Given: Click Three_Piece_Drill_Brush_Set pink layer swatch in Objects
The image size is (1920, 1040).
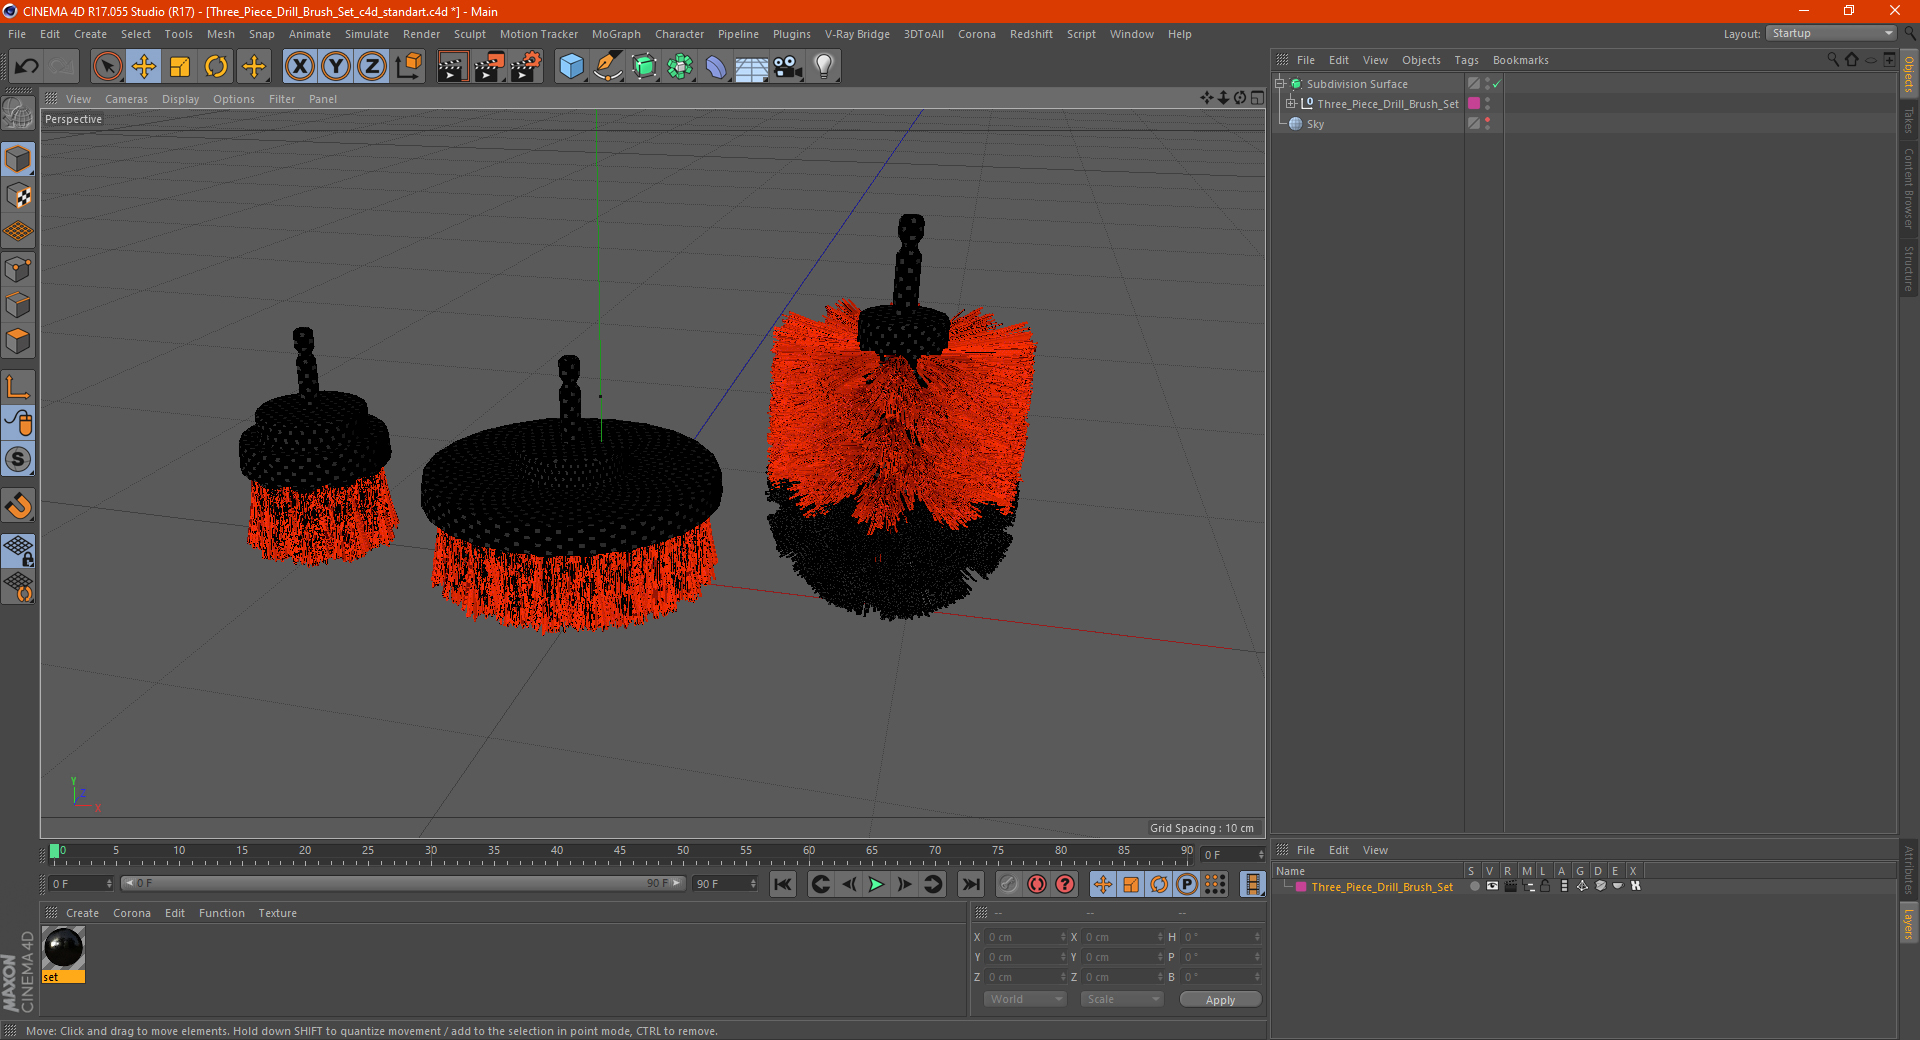Looking at the screenshot, I should coord(1473,103).
